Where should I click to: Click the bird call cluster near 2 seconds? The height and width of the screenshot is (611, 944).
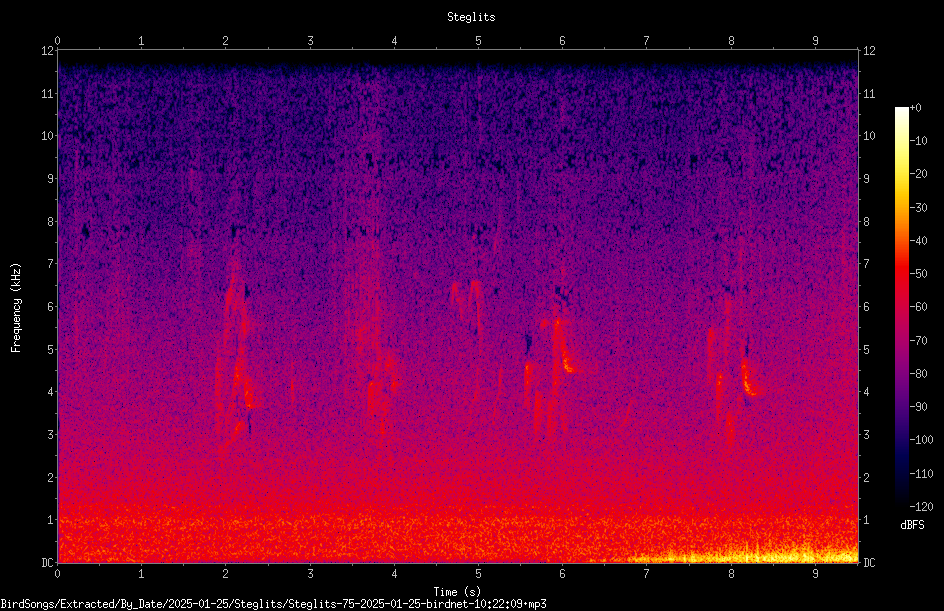click(x=237, y=355)
